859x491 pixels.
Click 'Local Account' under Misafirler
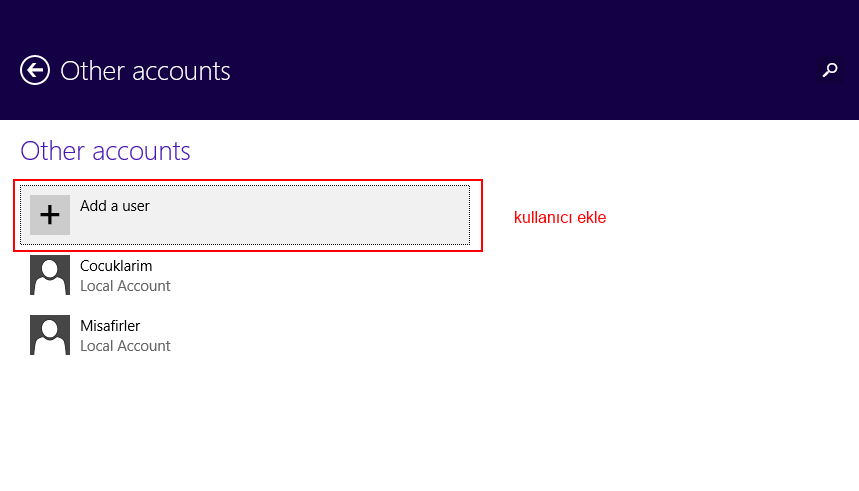click(x=125, y=346)
